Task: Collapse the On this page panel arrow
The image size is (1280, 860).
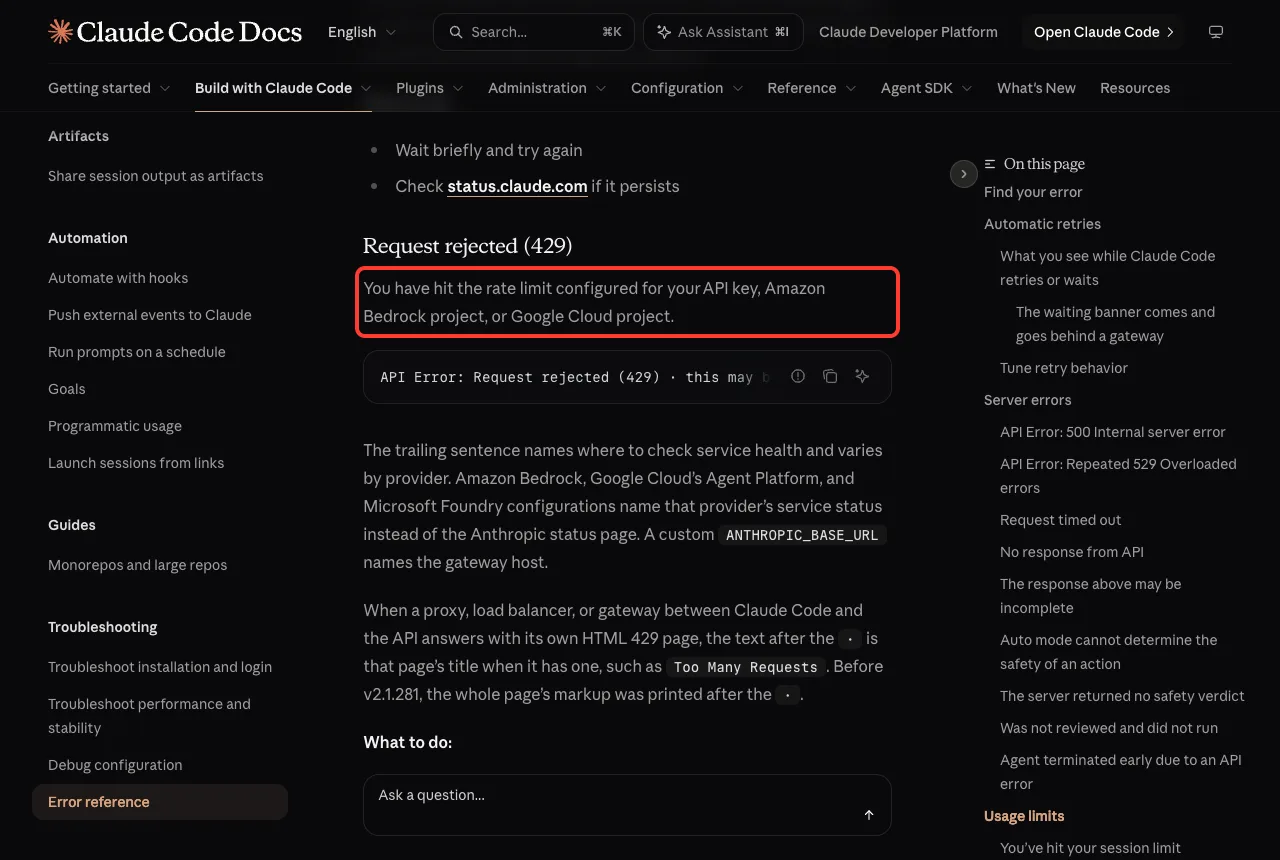Action: (x=963, y=174)
